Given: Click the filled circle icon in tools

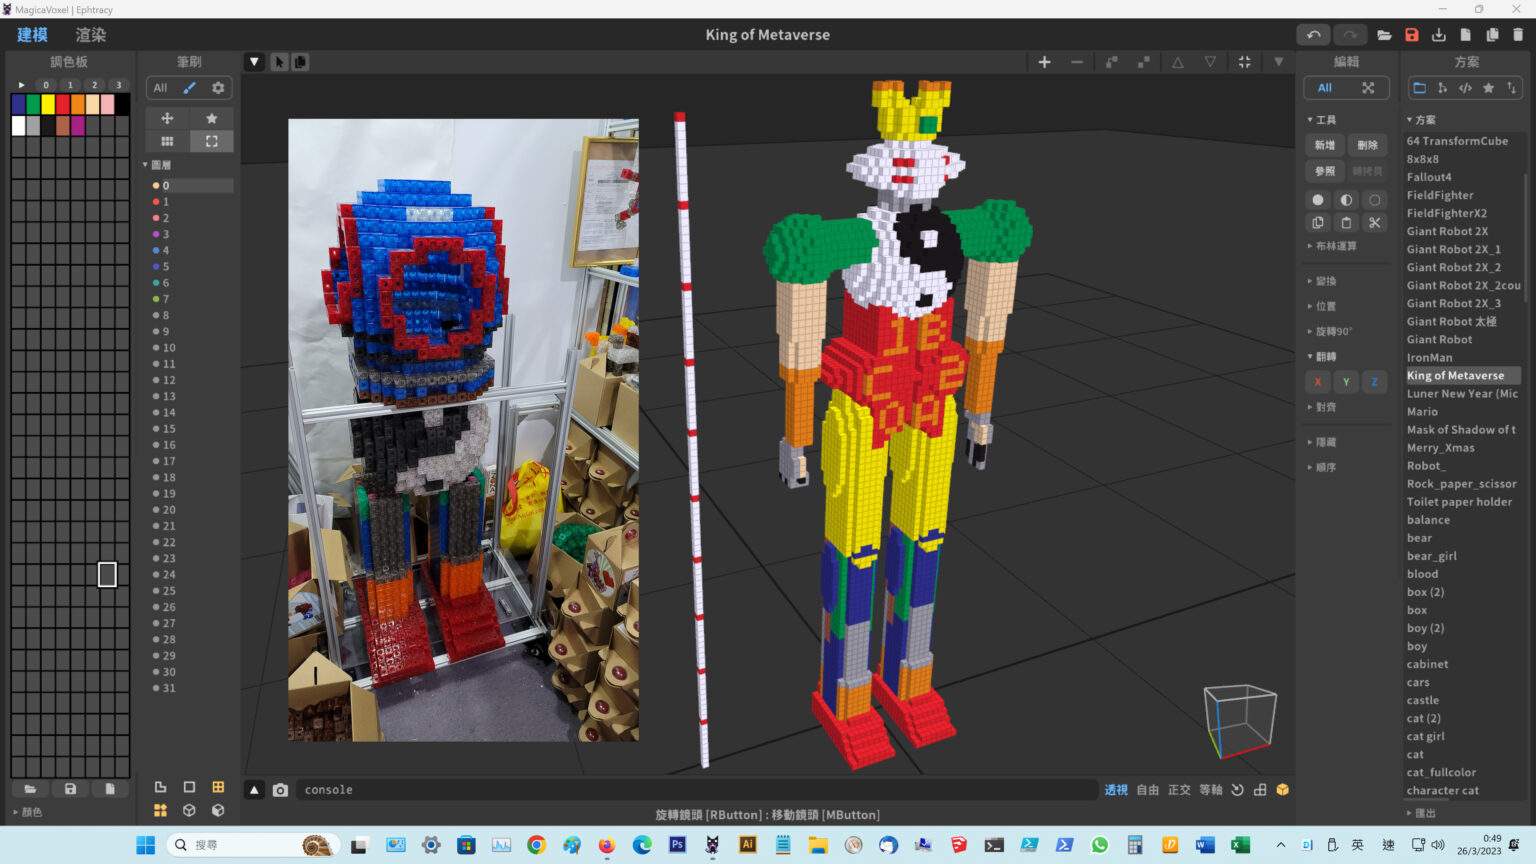Looking at the screenshot, I should 1318,200.
